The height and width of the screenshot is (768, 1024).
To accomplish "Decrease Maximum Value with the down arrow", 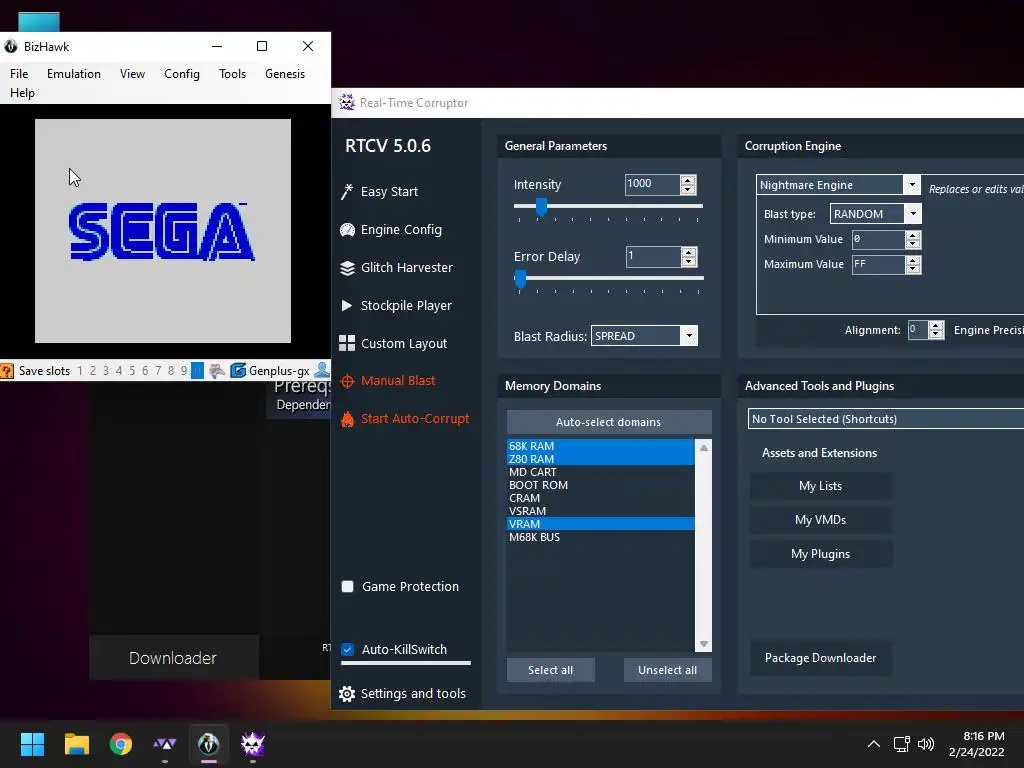I will [x=913, y=269].
